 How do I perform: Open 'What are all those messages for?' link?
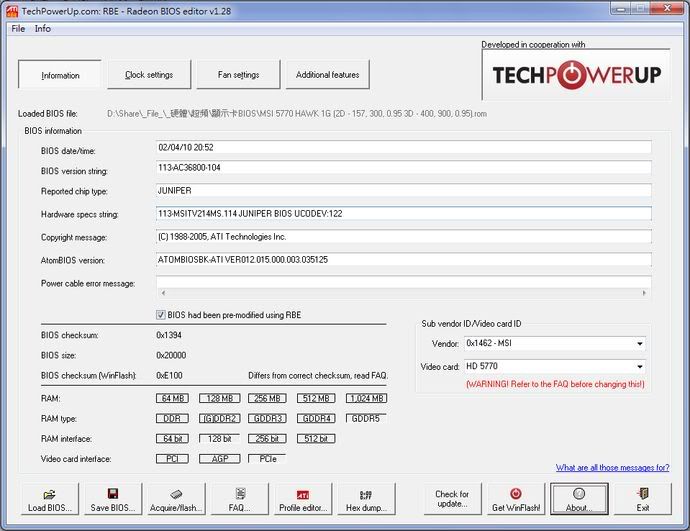tap(613, 467)
